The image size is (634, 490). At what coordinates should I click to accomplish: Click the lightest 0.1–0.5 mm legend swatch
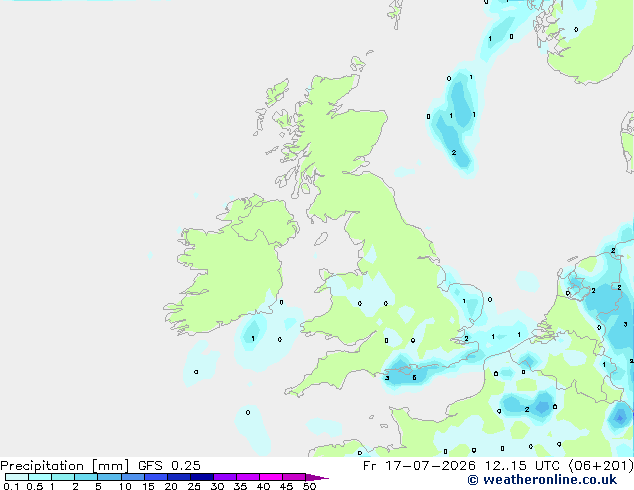17,477
